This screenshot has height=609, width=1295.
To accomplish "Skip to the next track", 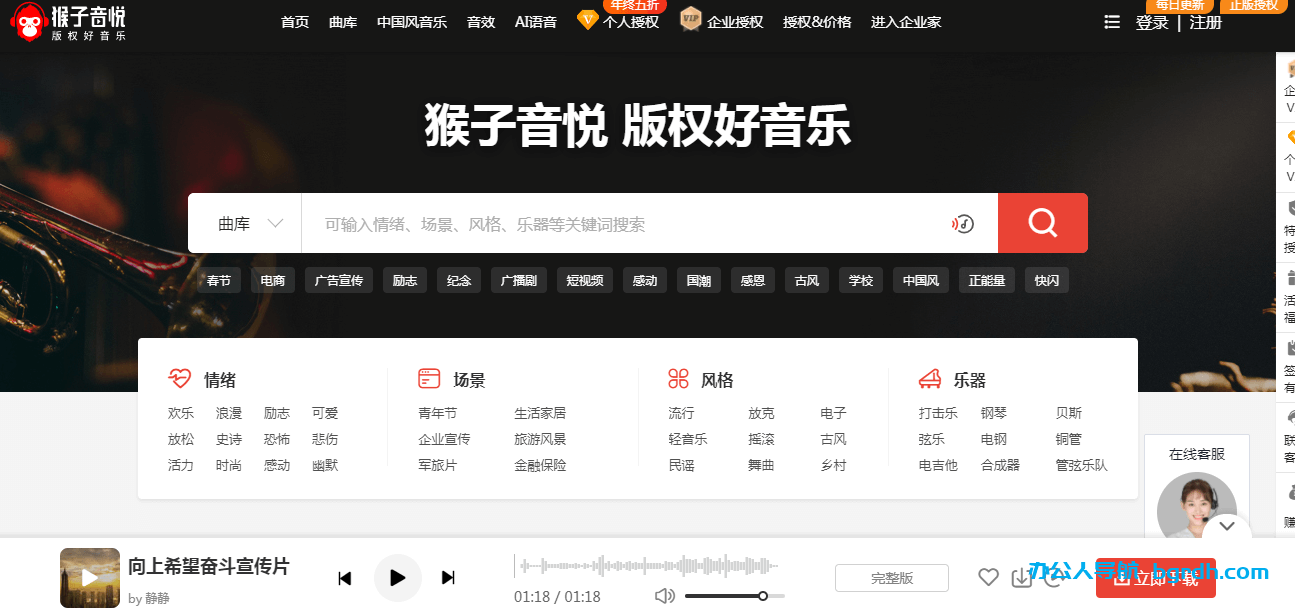I will tap(448, 578).
